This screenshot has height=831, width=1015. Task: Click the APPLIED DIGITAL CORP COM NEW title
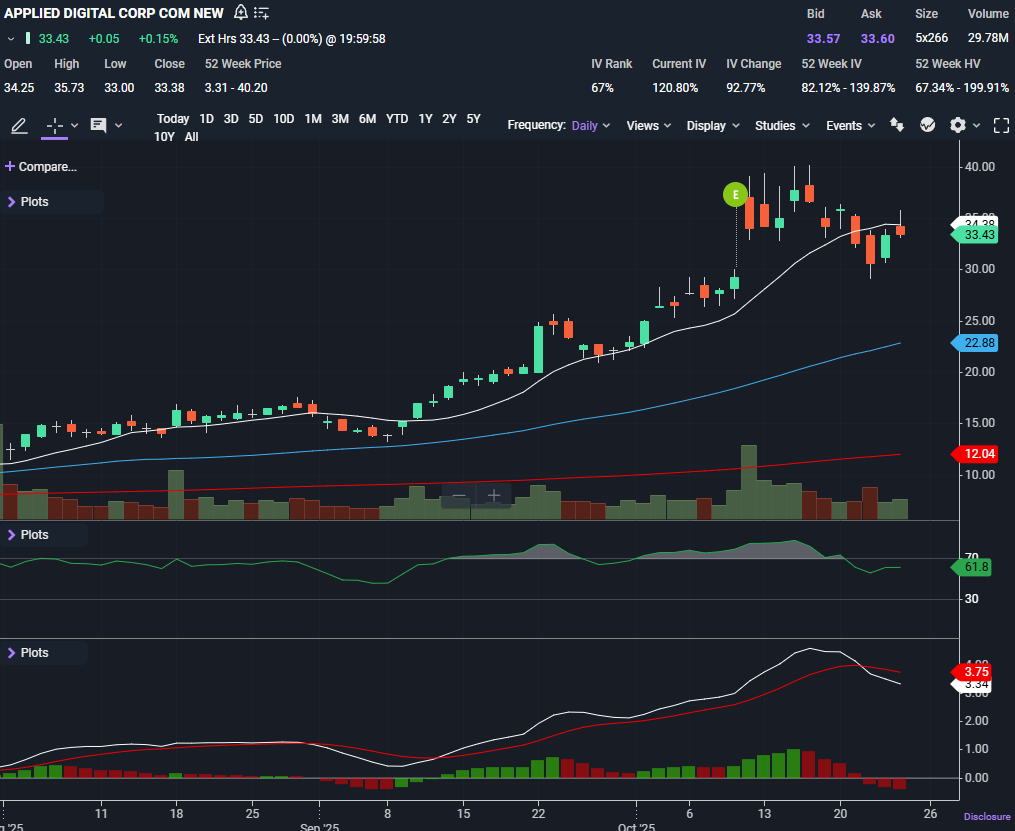114,13
